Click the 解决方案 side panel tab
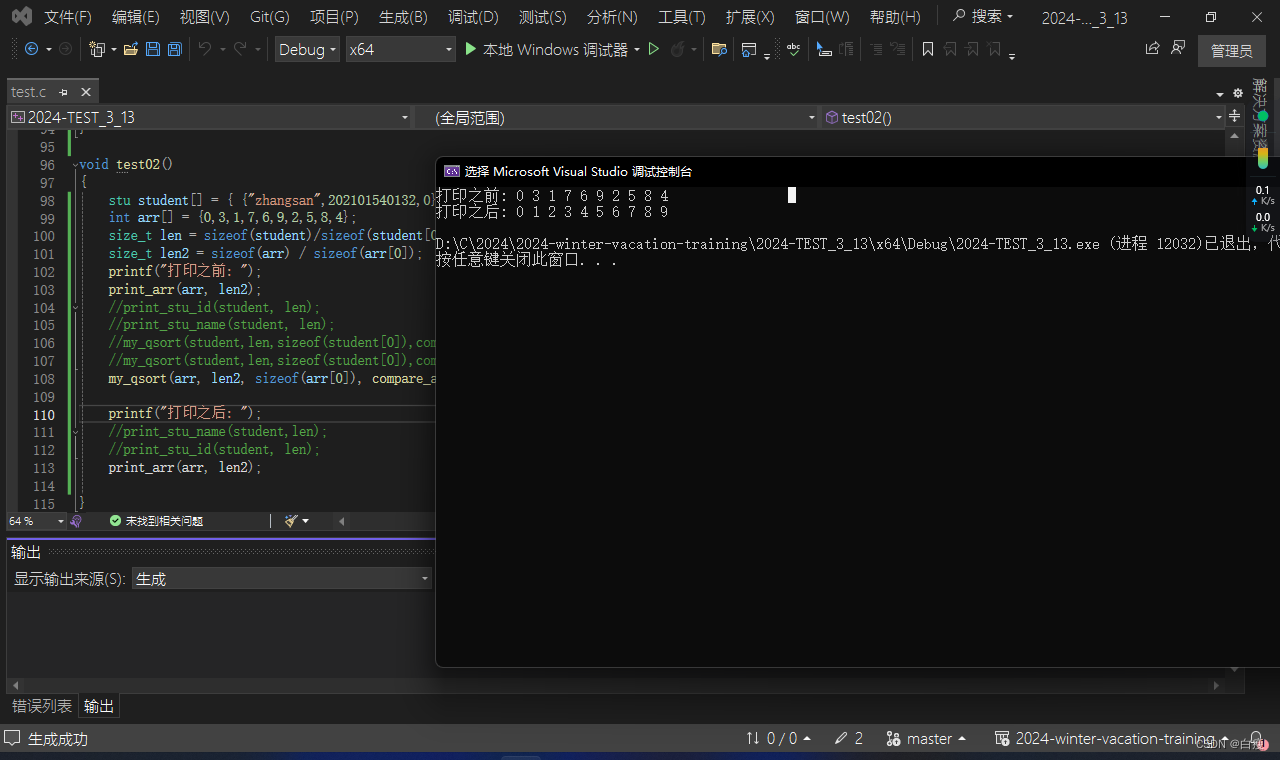The width and height of the screenshot is (1280, 760). [1261, 115]
